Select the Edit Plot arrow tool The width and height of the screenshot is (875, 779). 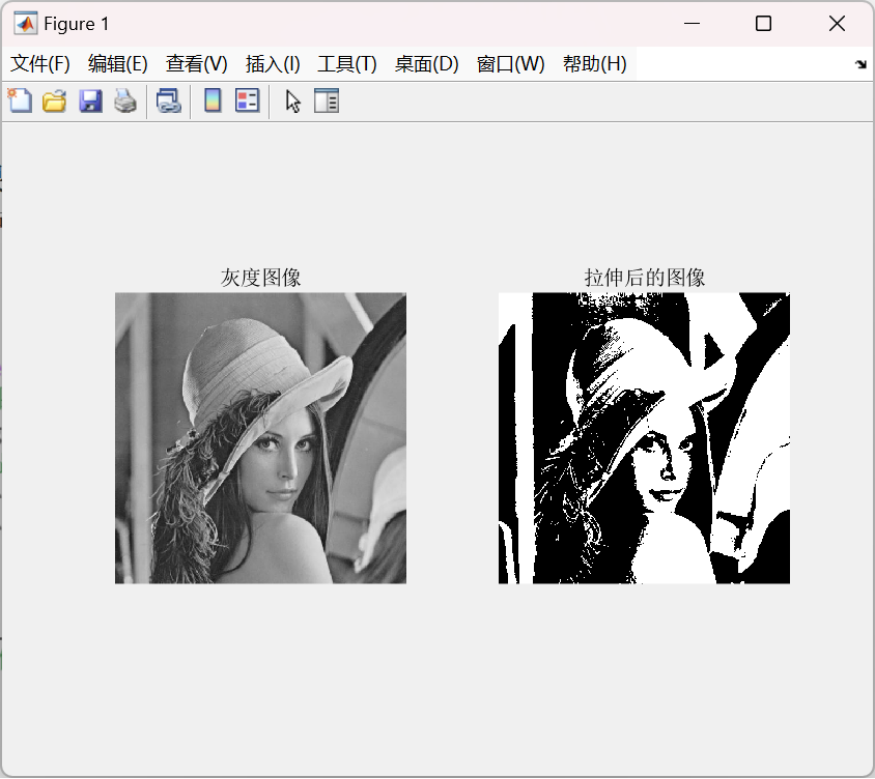pos(293,101)
